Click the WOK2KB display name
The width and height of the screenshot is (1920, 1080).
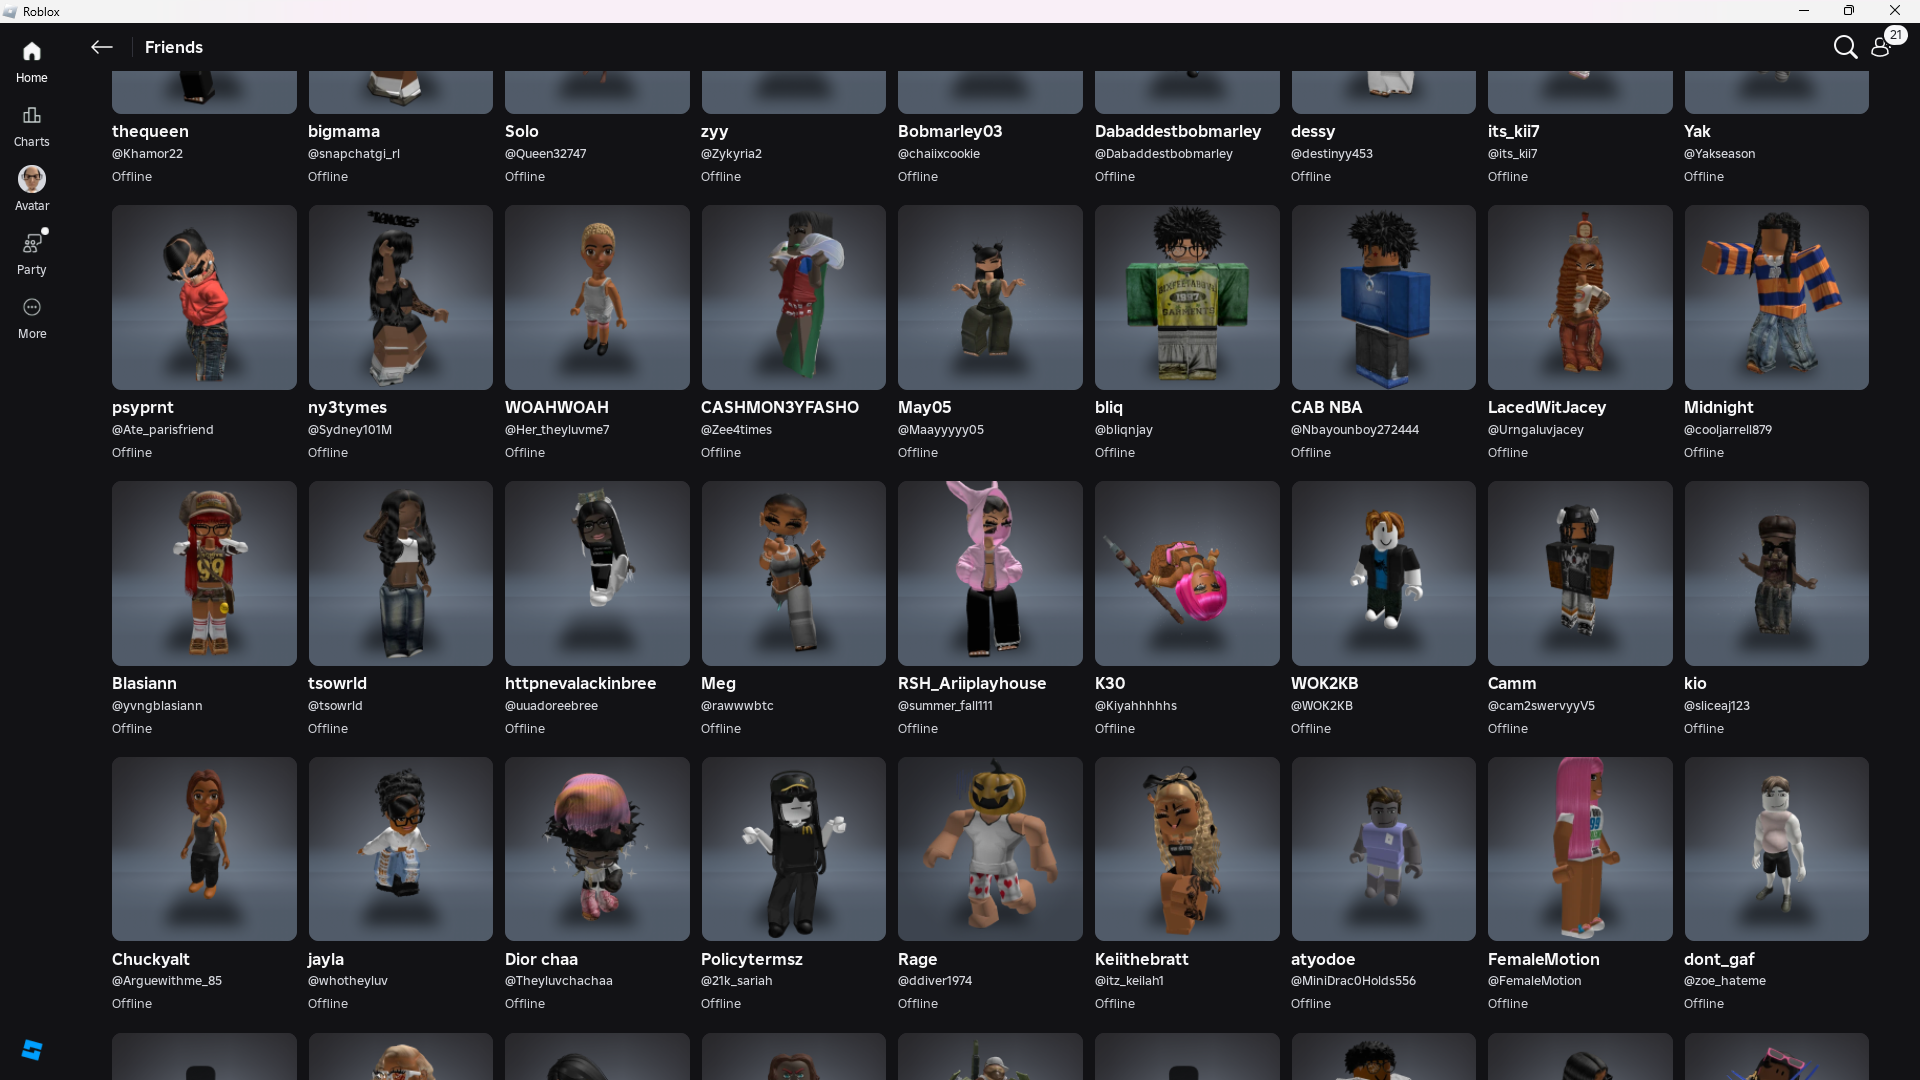(1324, 683)
